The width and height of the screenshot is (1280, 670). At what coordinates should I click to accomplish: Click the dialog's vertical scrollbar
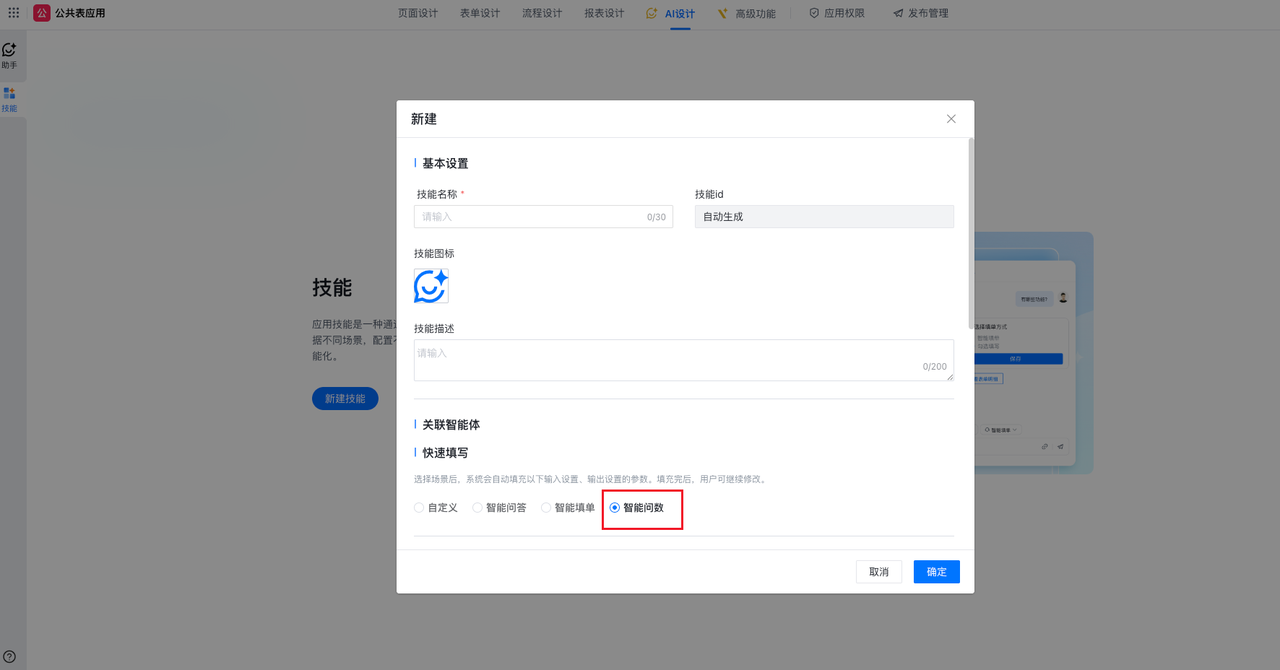(970, 233)
